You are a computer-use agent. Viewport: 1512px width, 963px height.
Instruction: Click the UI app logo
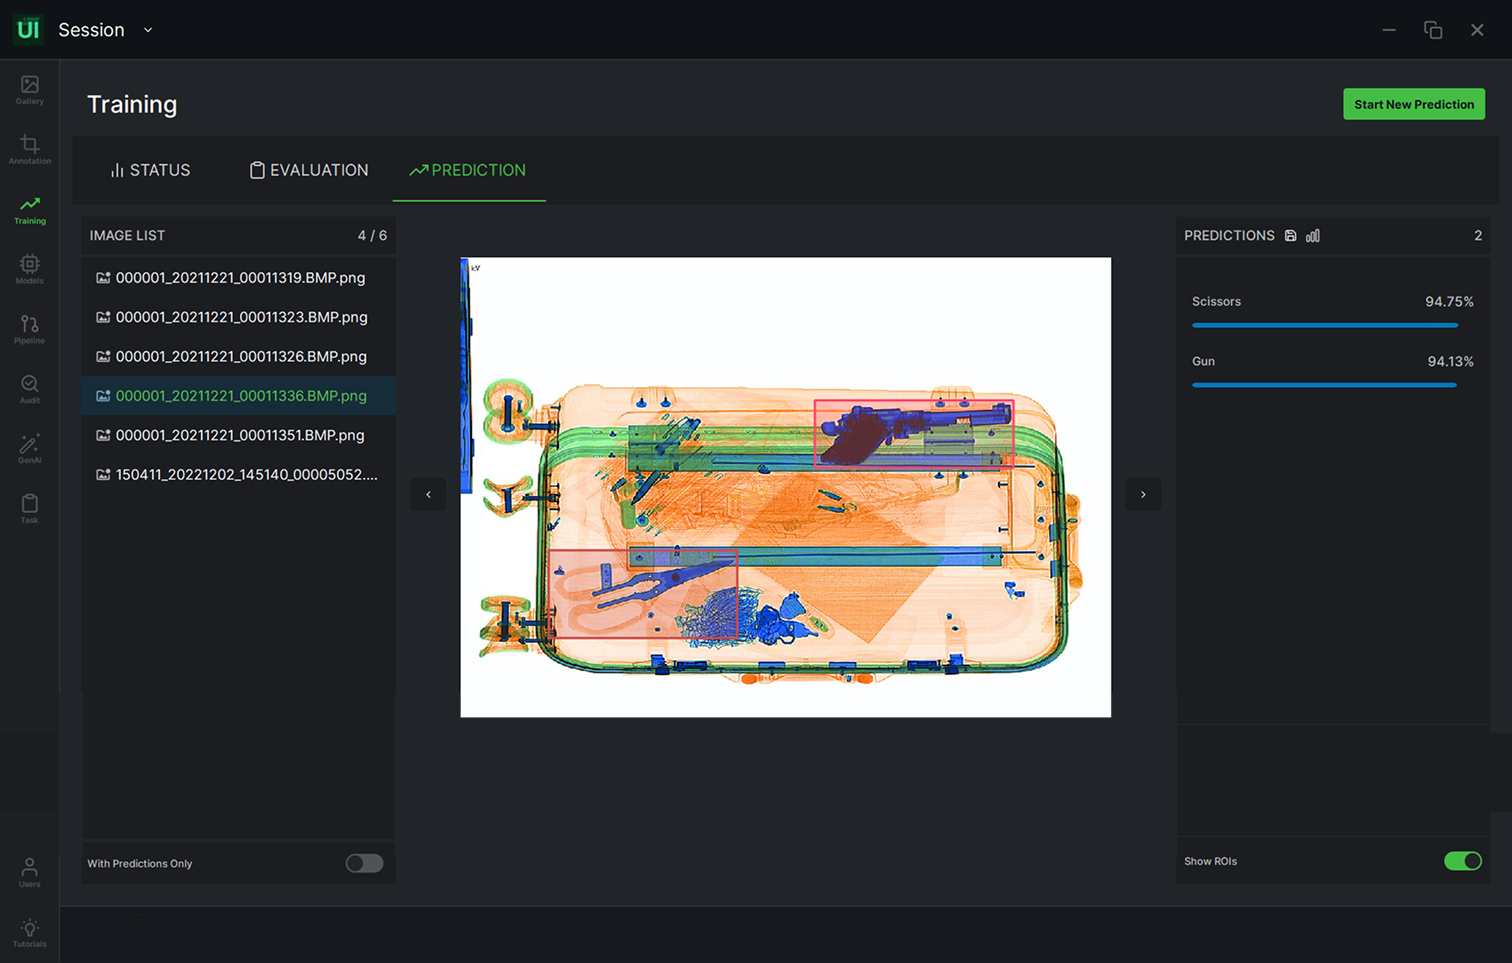coord(28,29)
